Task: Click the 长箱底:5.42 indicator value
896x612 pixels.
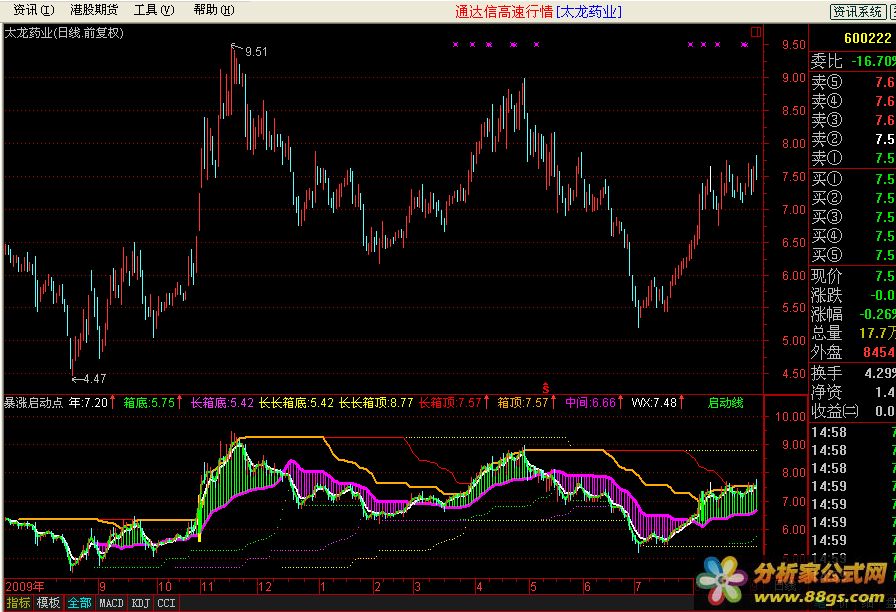Action: (222, 403)
